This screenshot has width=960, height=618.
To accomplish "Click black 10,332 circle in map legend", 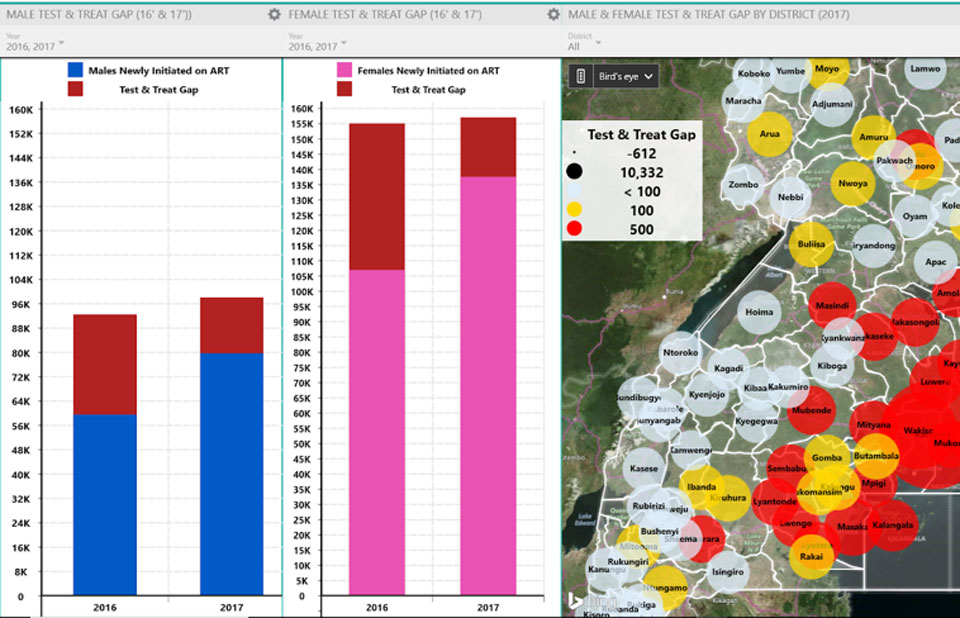I will pos(574,171).
